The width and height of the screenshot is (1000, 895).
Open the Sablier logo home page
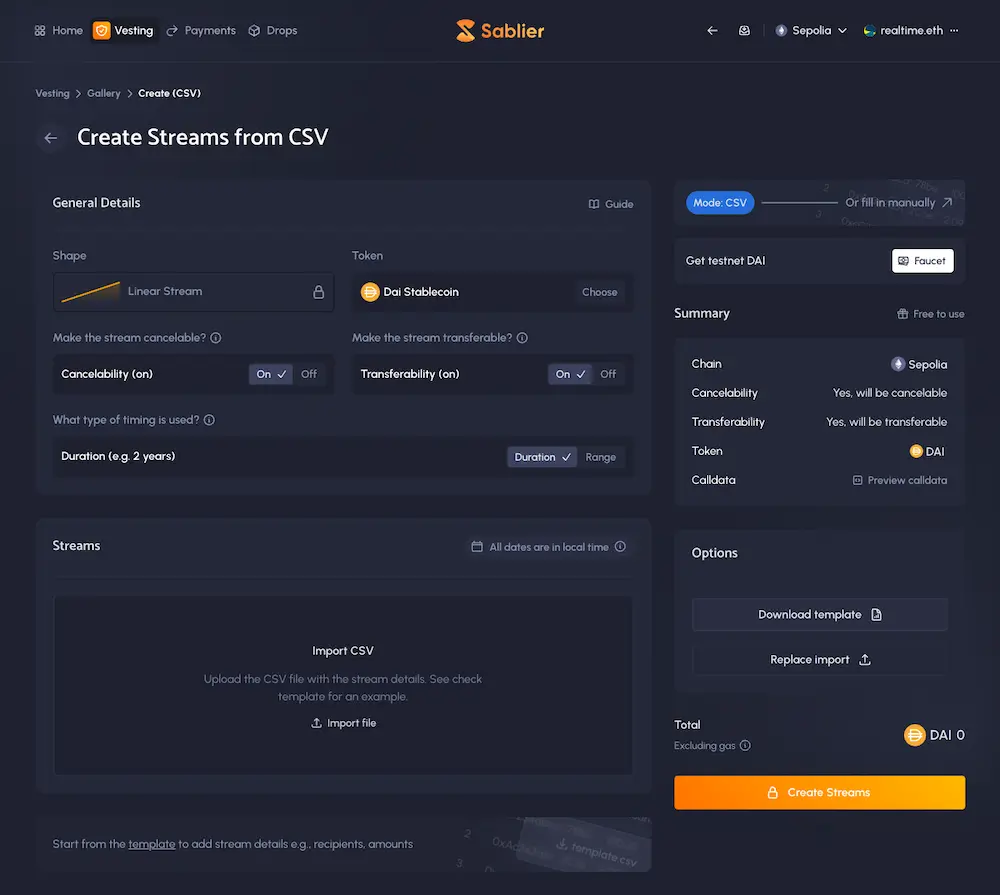[499, 30]
